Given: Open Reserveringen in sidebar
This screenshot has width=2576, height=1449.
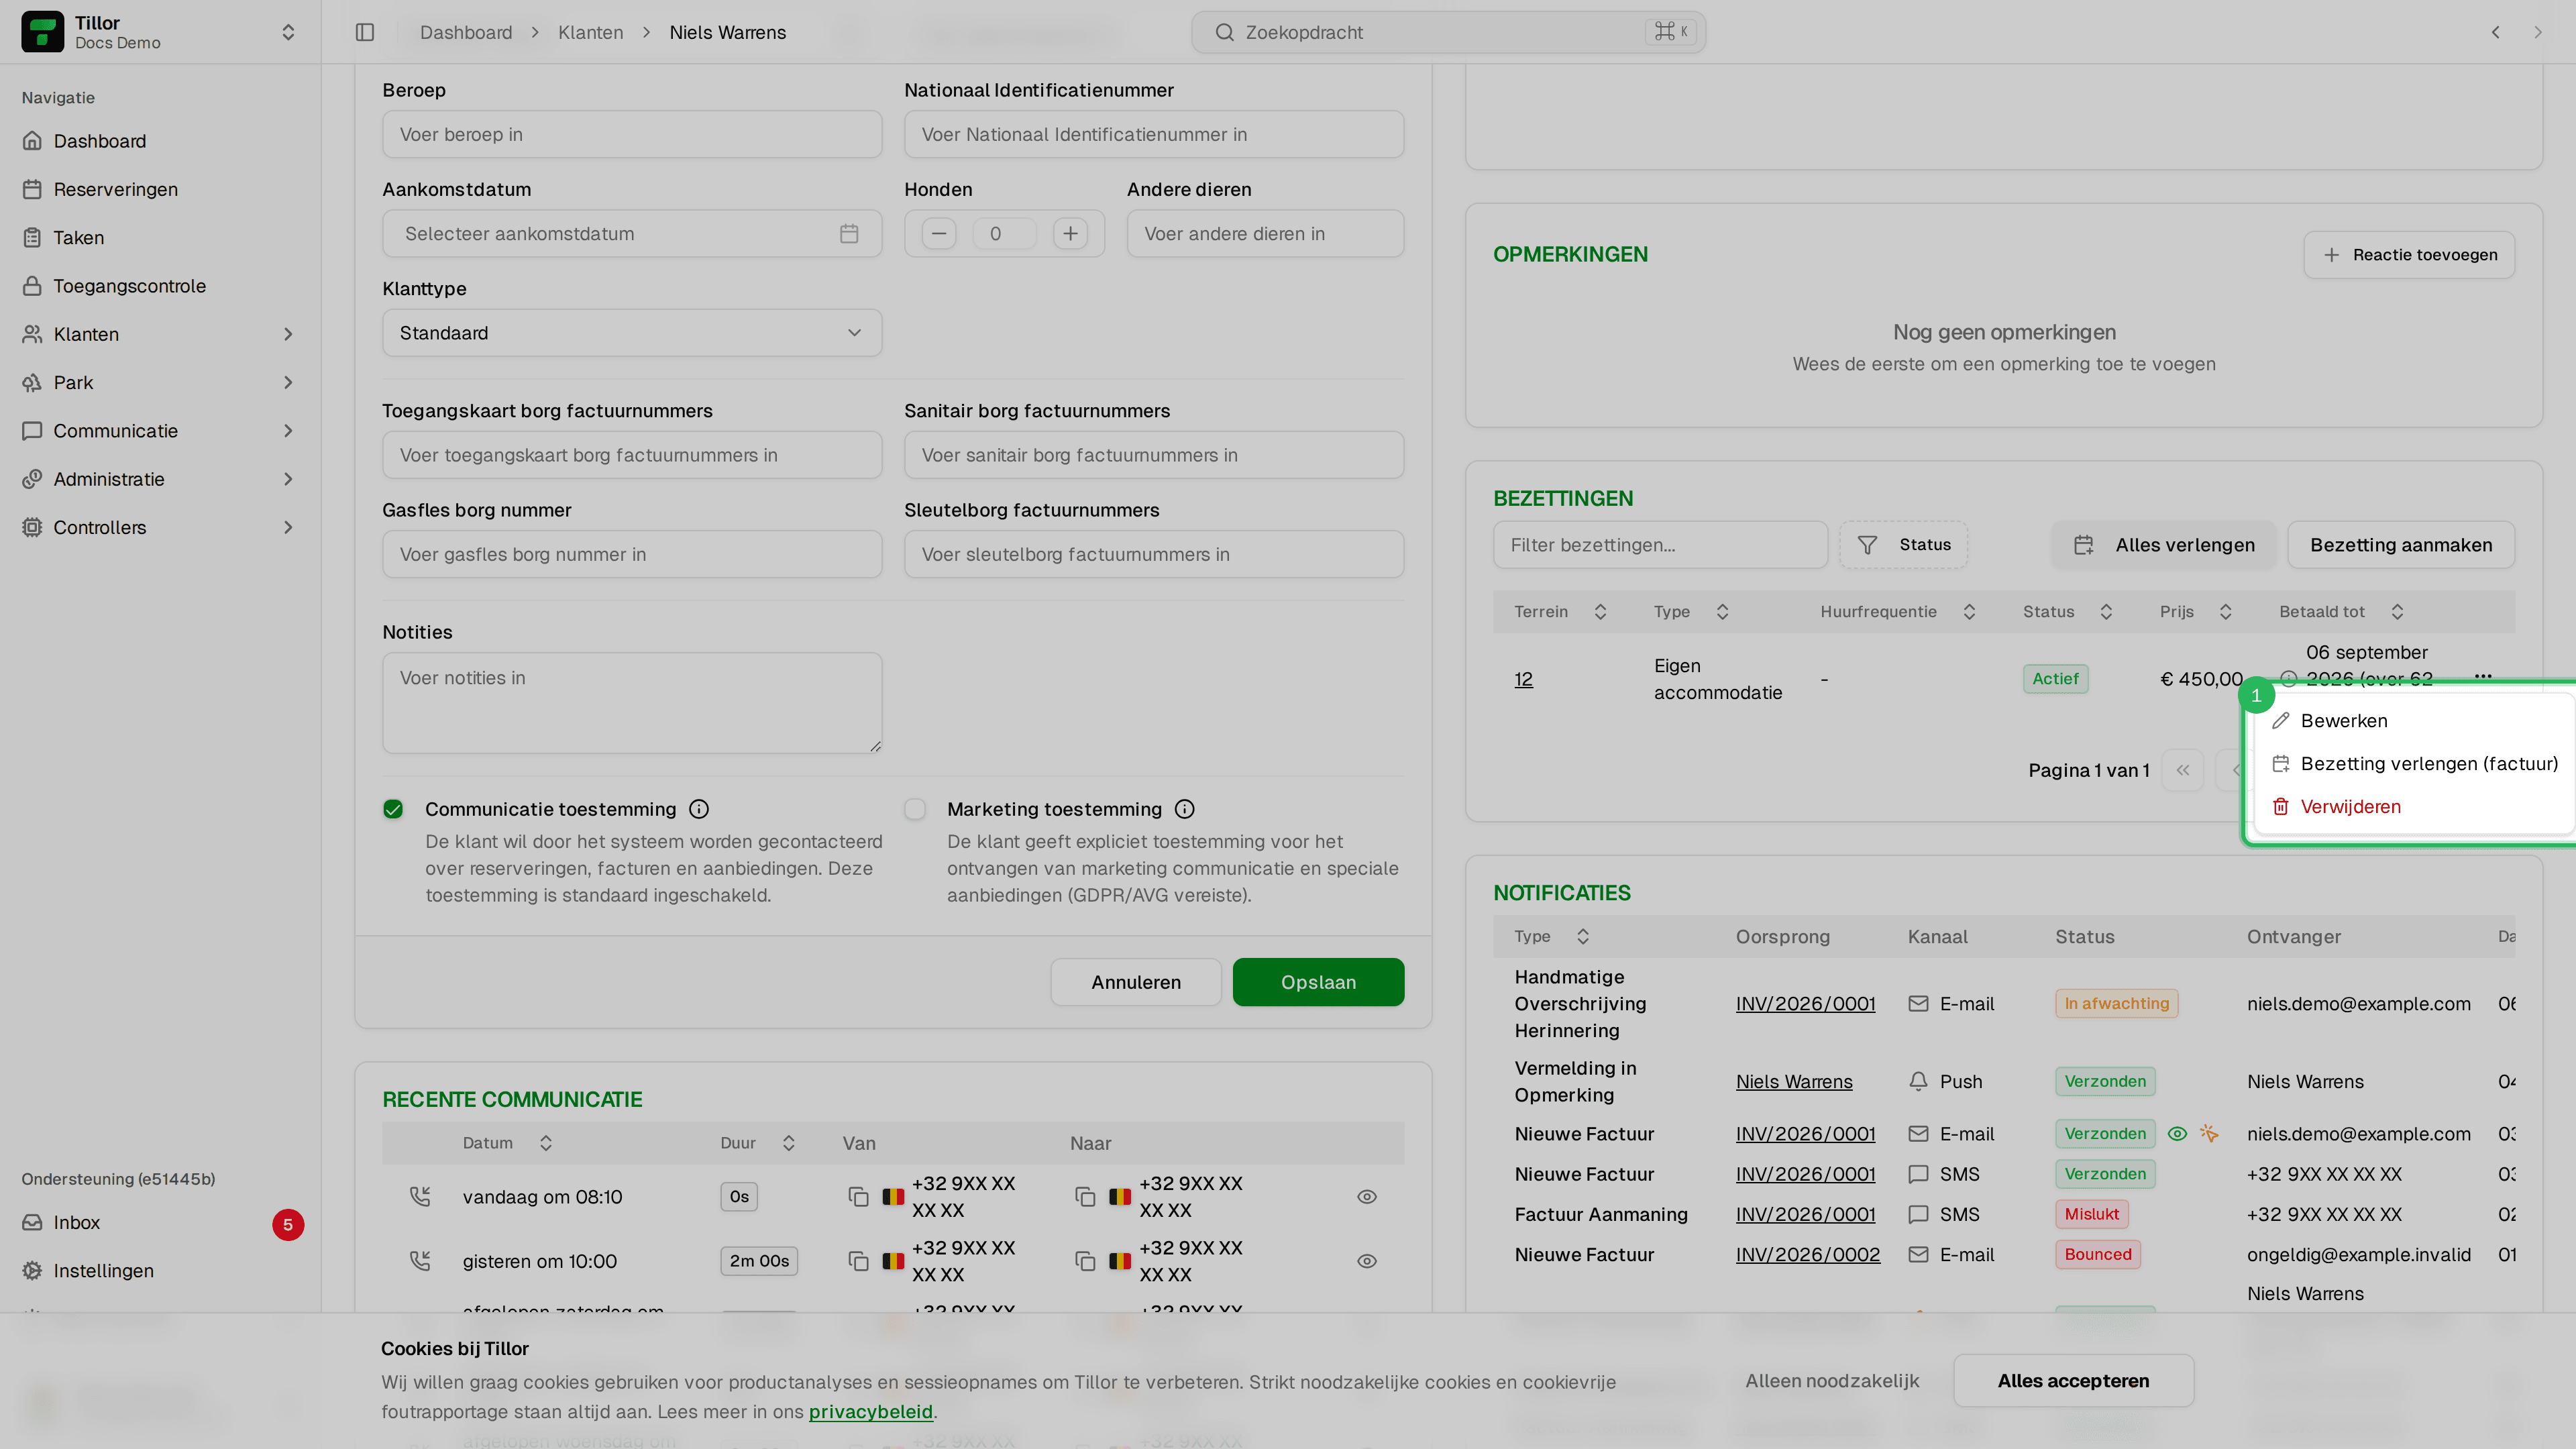Looking at the screenshot, I should click(160, 189).
